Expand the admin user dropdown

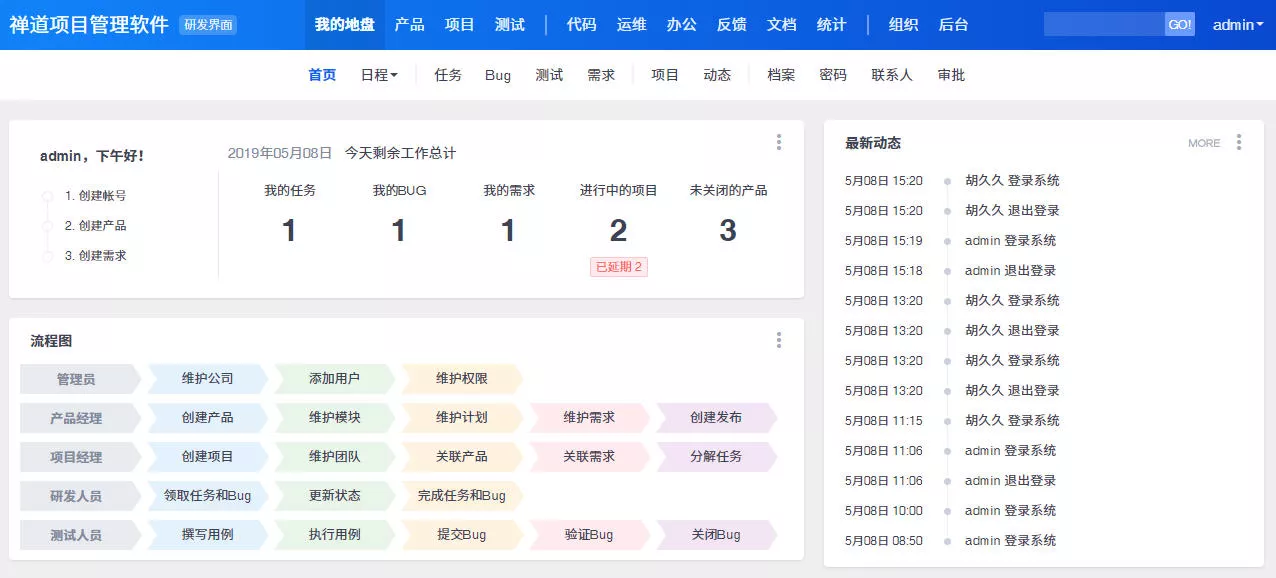pyautogui.click(x=1238, y=25)
